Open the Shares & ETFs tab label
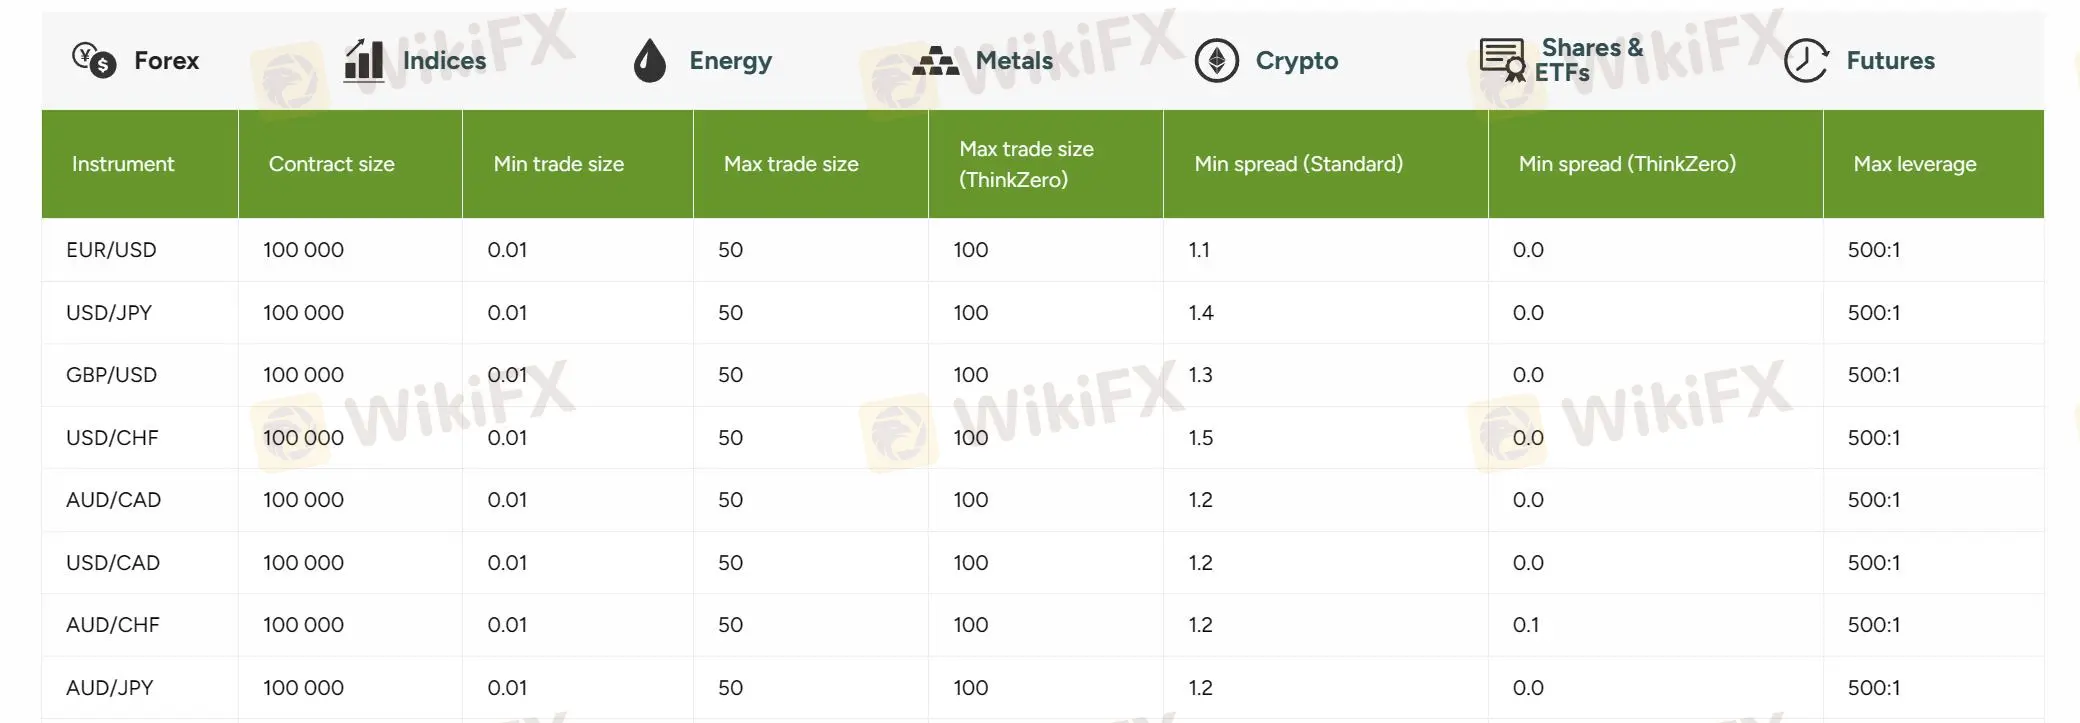Screen dimensions: 2080x723 pyautogui.click(x=1589, y=60)
